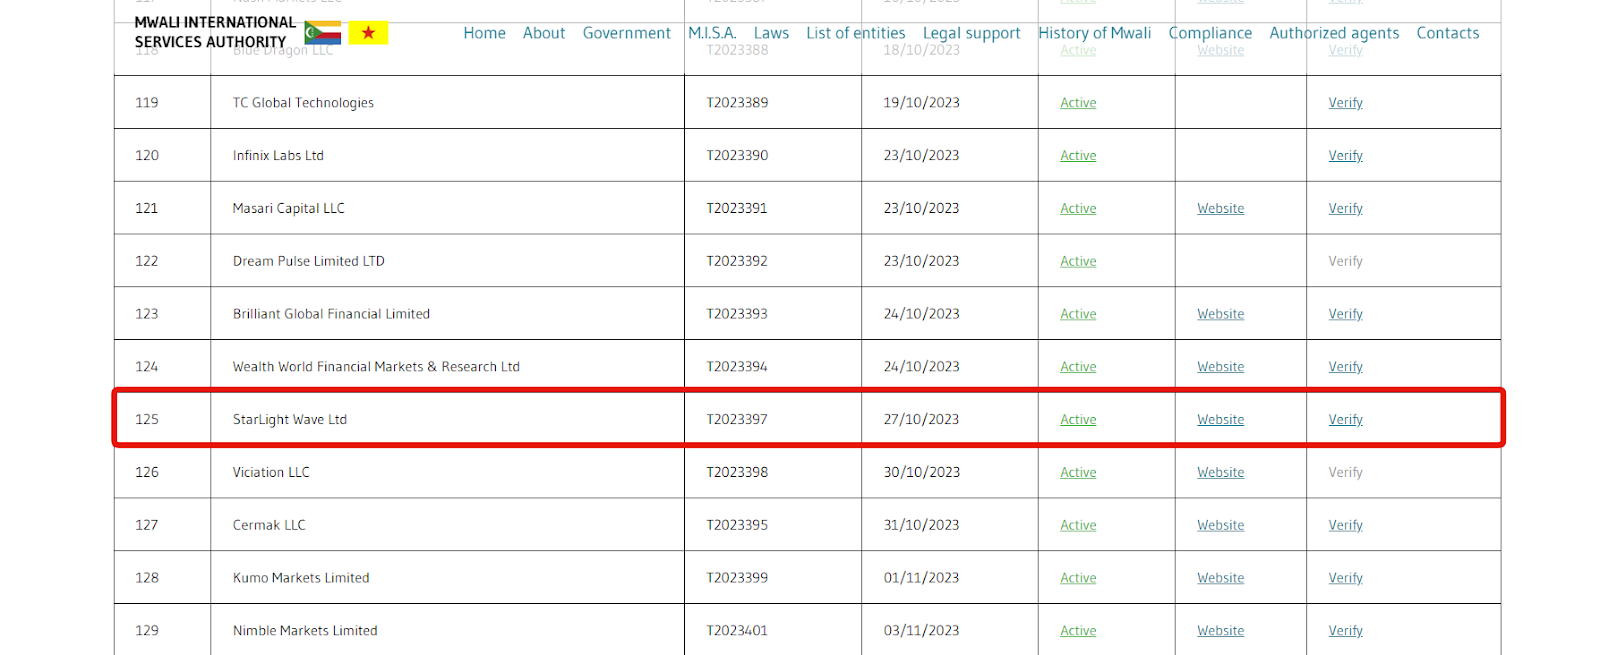Open Website for Wealth World Financial Markets

tap(1221, 367)
